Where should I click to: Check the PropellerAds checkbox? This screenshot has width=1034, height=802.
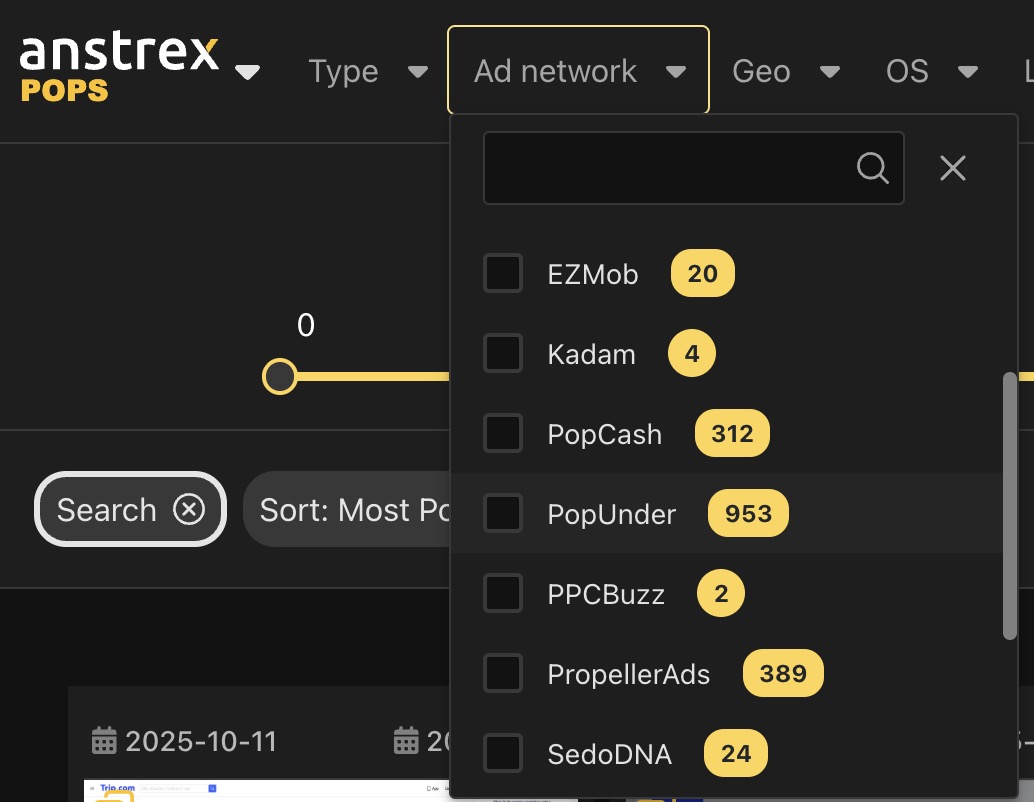pos(503,673)
